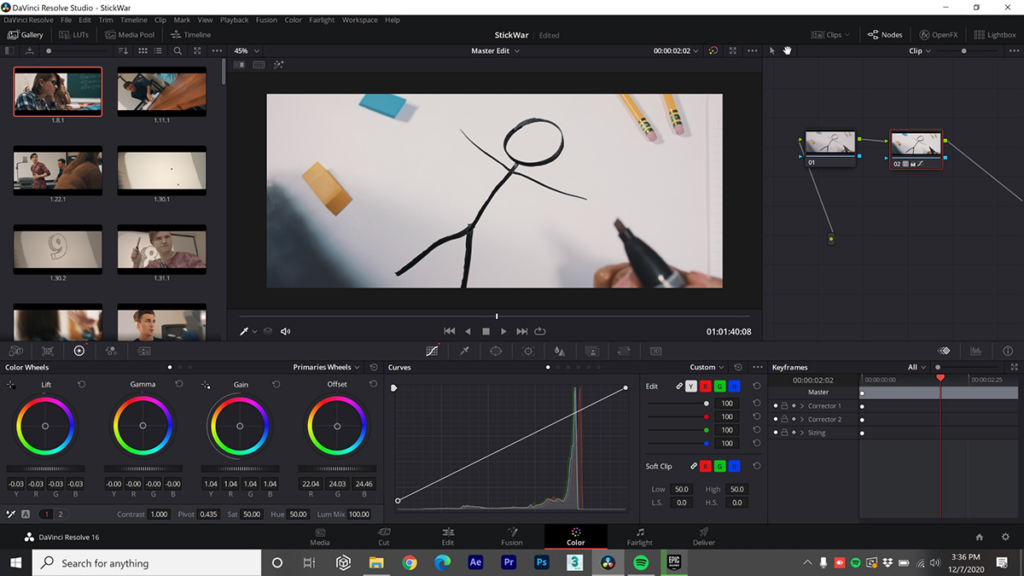
Task: Open the Master Edit timeline dropdown
Action: tap(495, 50)
